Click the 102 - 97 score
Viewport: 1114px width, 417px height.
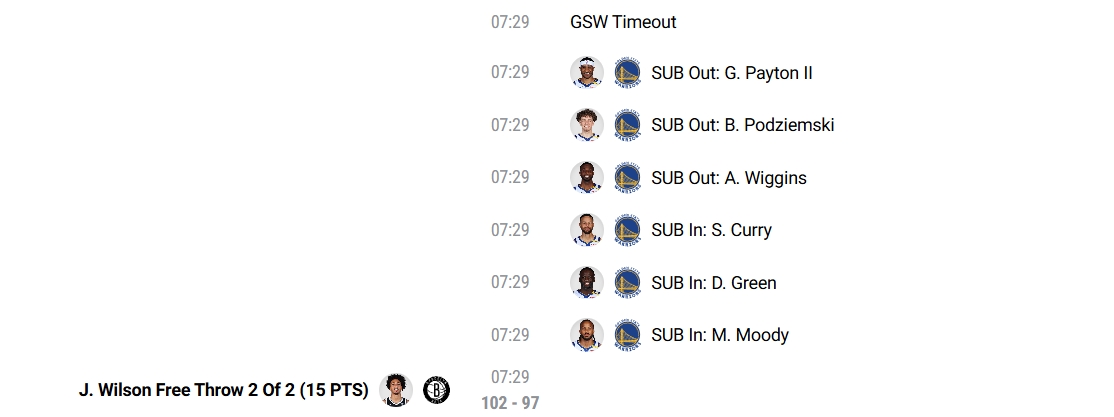510,403
